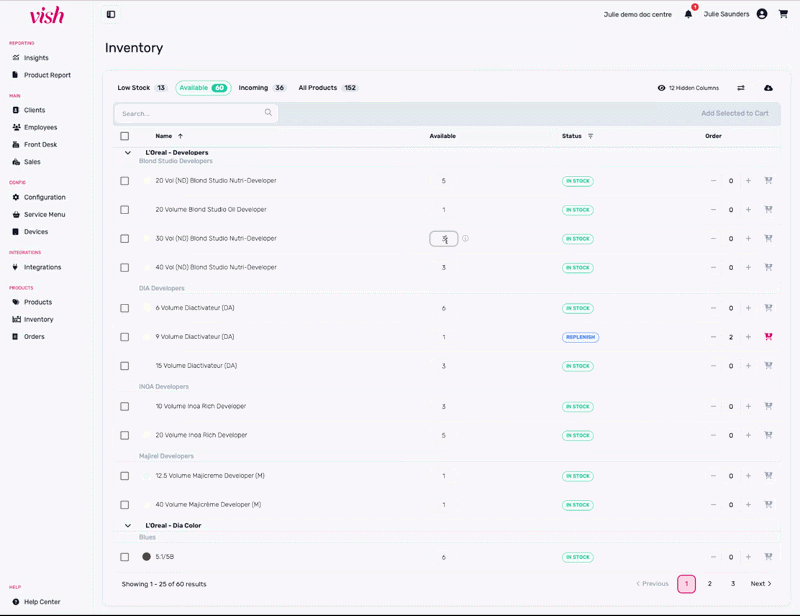Open the notifications bell

point(688,14)
